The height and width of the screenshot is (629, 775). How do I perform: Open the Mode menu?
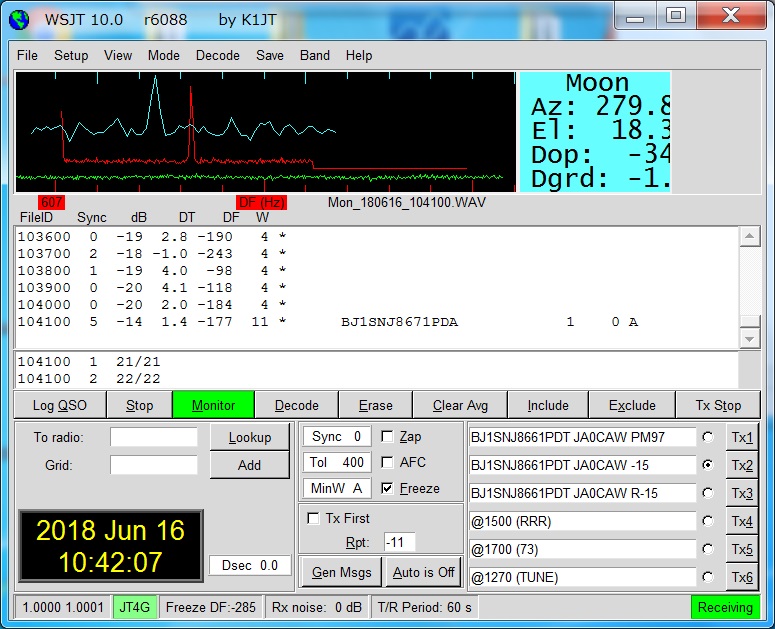point(164,55)
